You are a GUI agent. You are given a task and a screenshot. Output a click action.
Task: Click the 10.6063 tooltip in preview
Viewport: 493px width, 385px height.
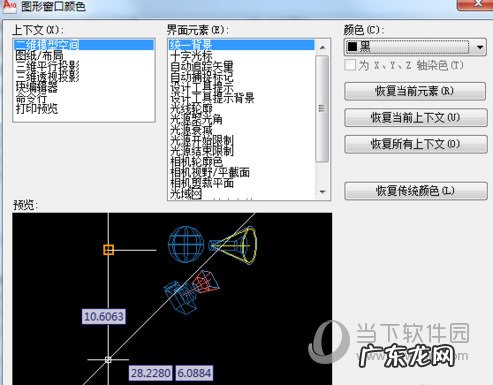[104, 316]
